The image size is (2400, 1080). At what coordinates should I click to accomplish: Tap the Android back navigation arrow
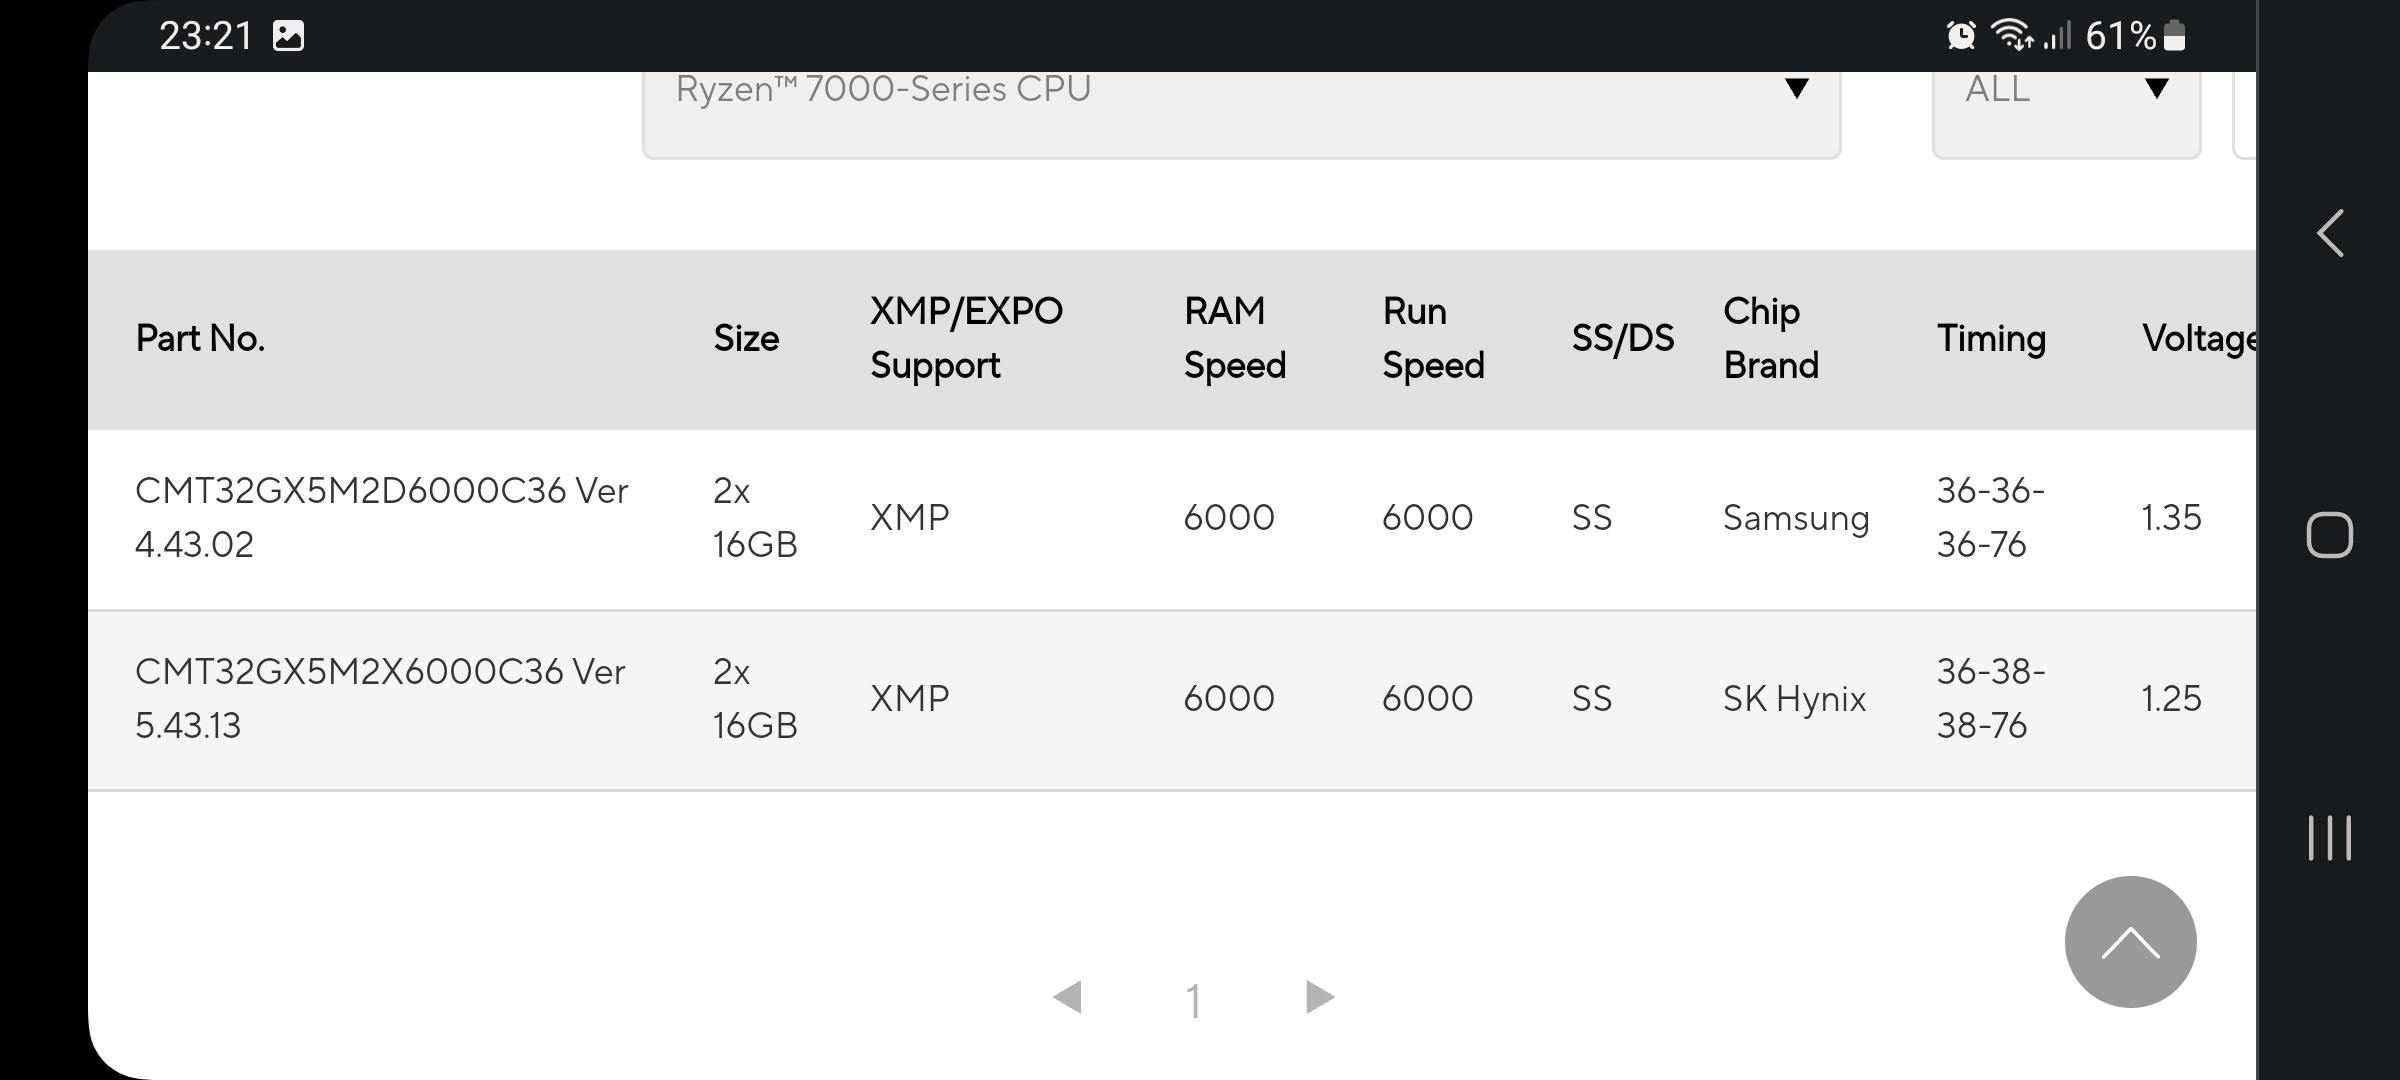coord(2330,234)
